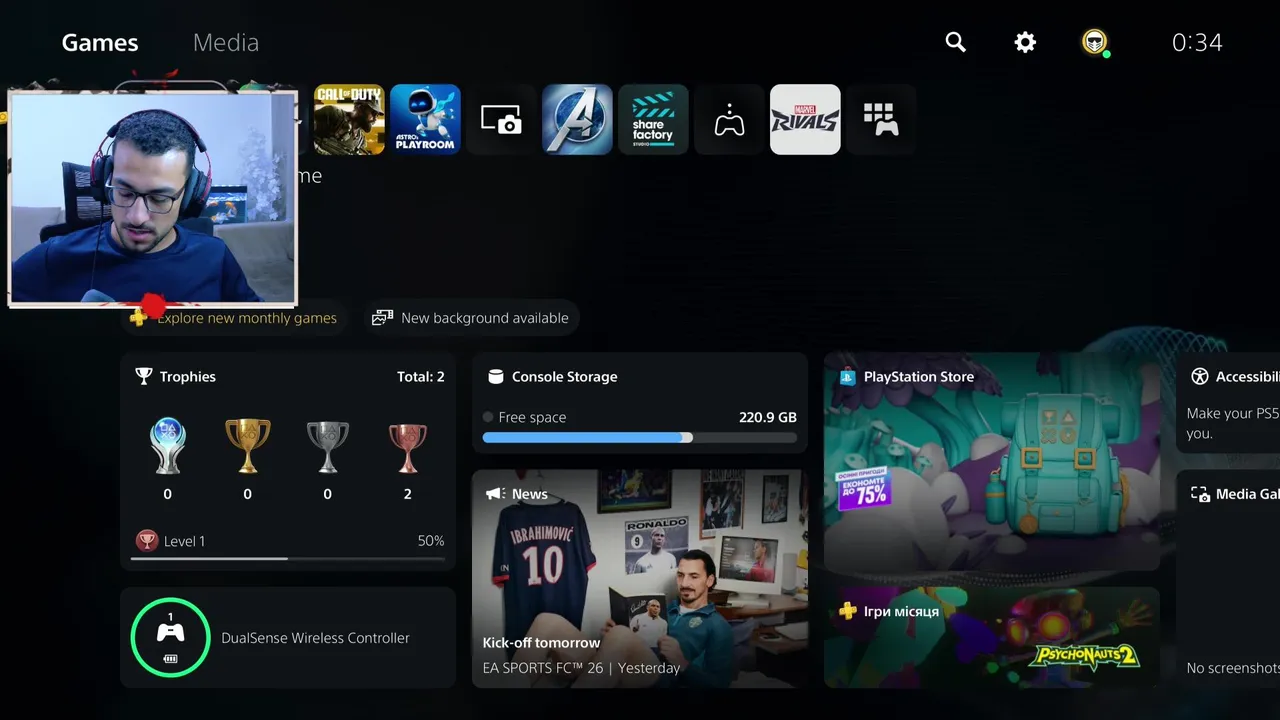Click the trophy level progress bar
The width and height of the screenshot is (1280, 720).
point(288,558)
